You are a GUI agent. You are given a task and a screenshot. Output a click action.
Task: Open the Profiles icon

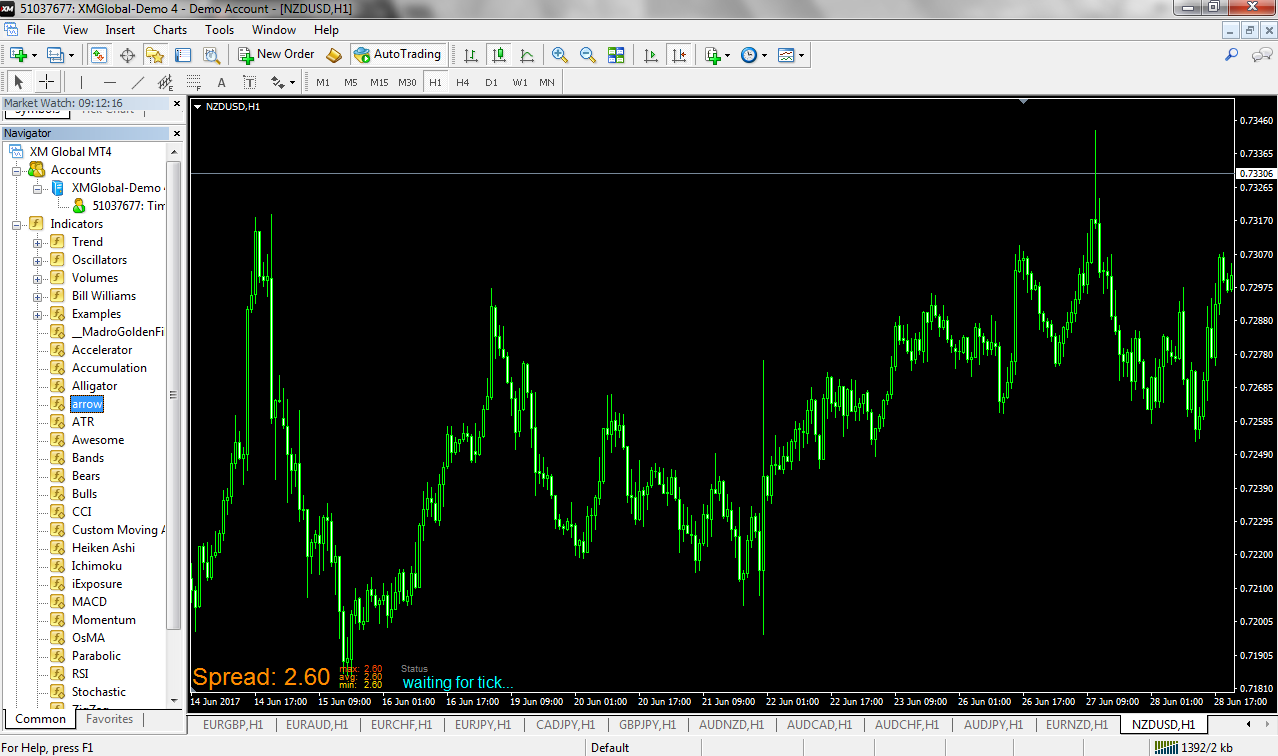click(54, 55)
